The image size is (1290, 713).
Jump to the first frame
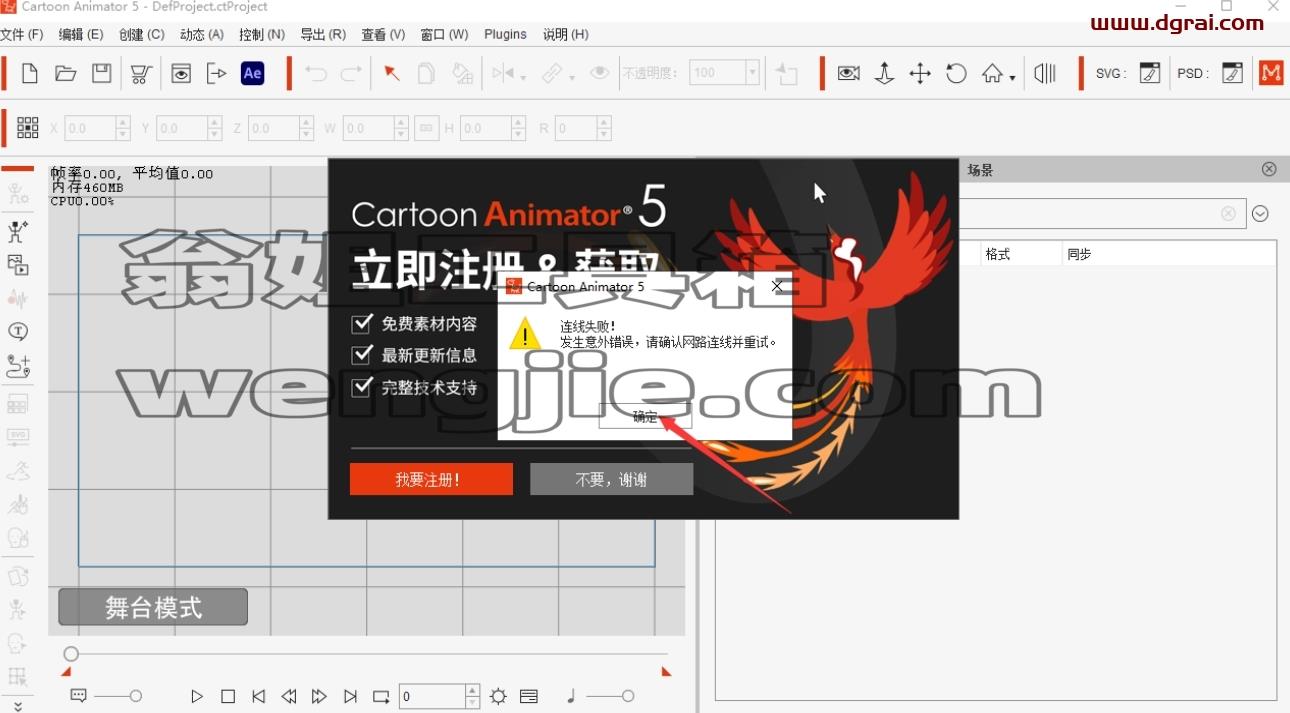(x=258, y=696)
